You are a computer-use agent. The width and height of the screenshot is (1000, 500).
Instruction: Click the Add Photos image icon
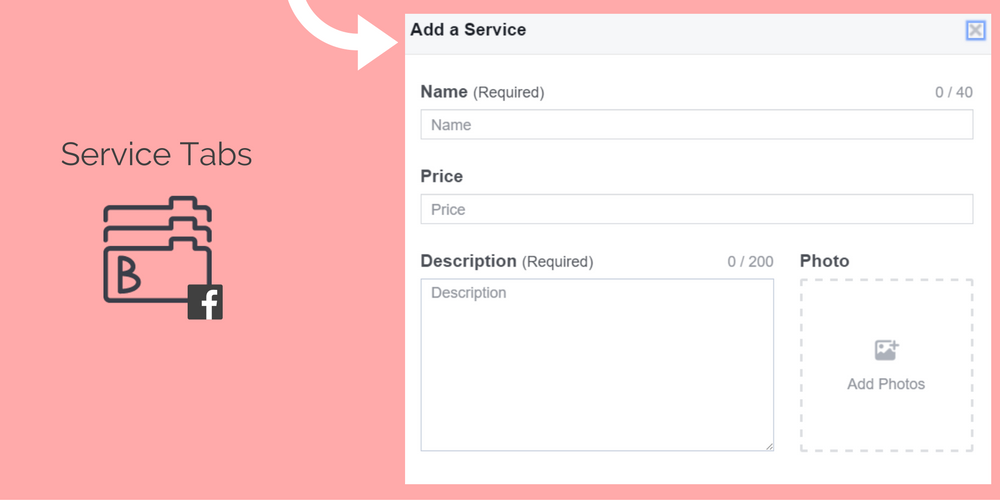click(x=886, y=350)
